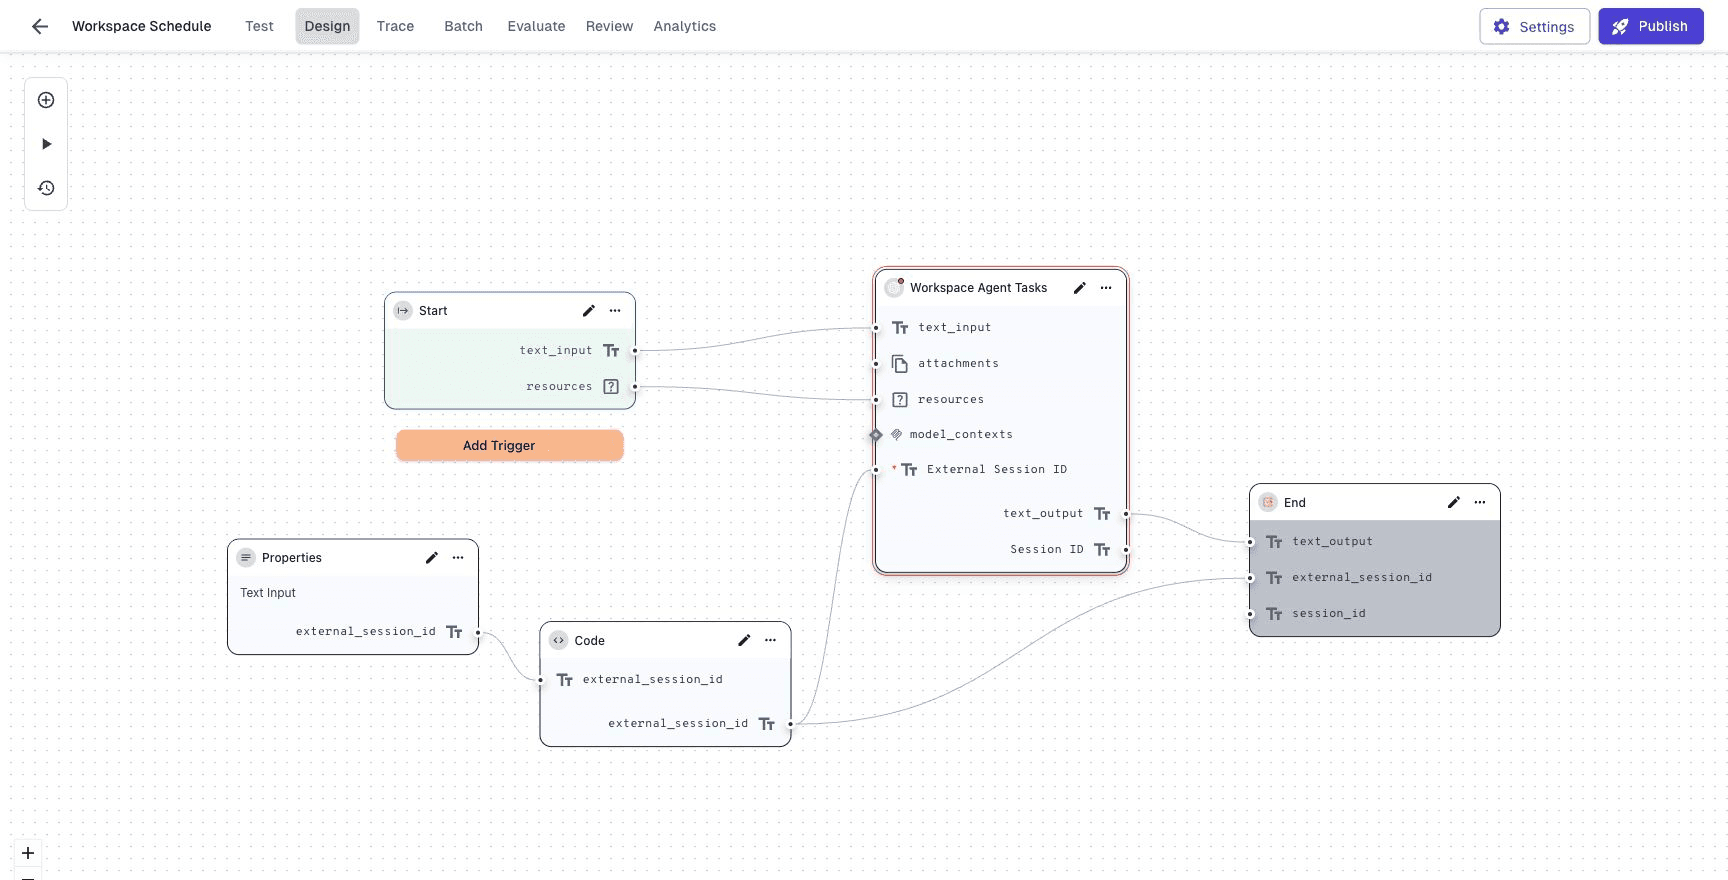Click agent attachments file icon

coord(900,364)
